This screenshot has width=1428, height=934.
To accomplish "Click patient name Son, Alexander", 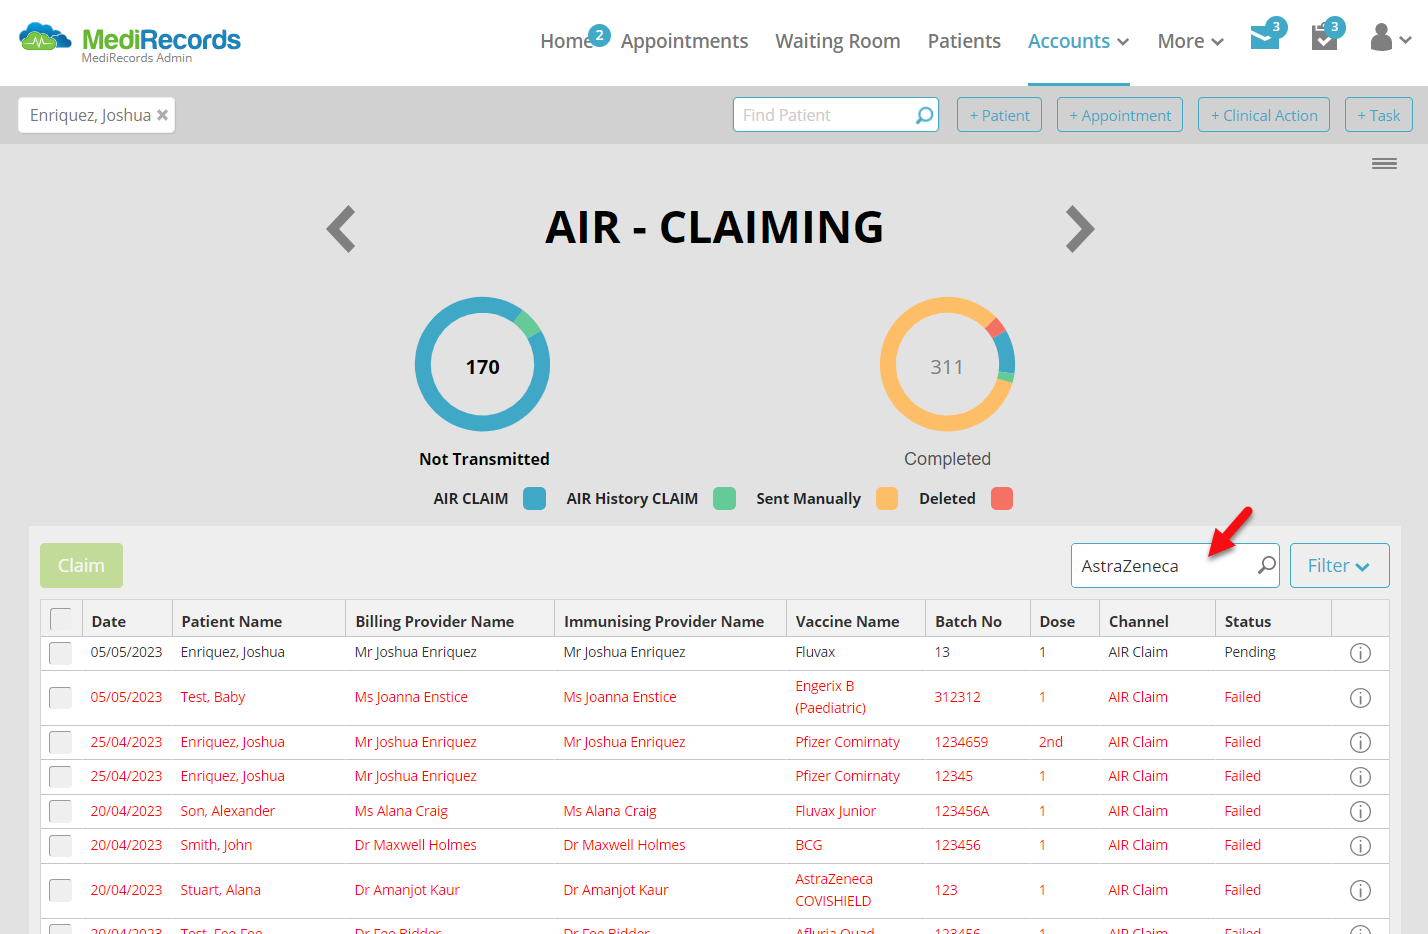I will (x=227, y=811).
